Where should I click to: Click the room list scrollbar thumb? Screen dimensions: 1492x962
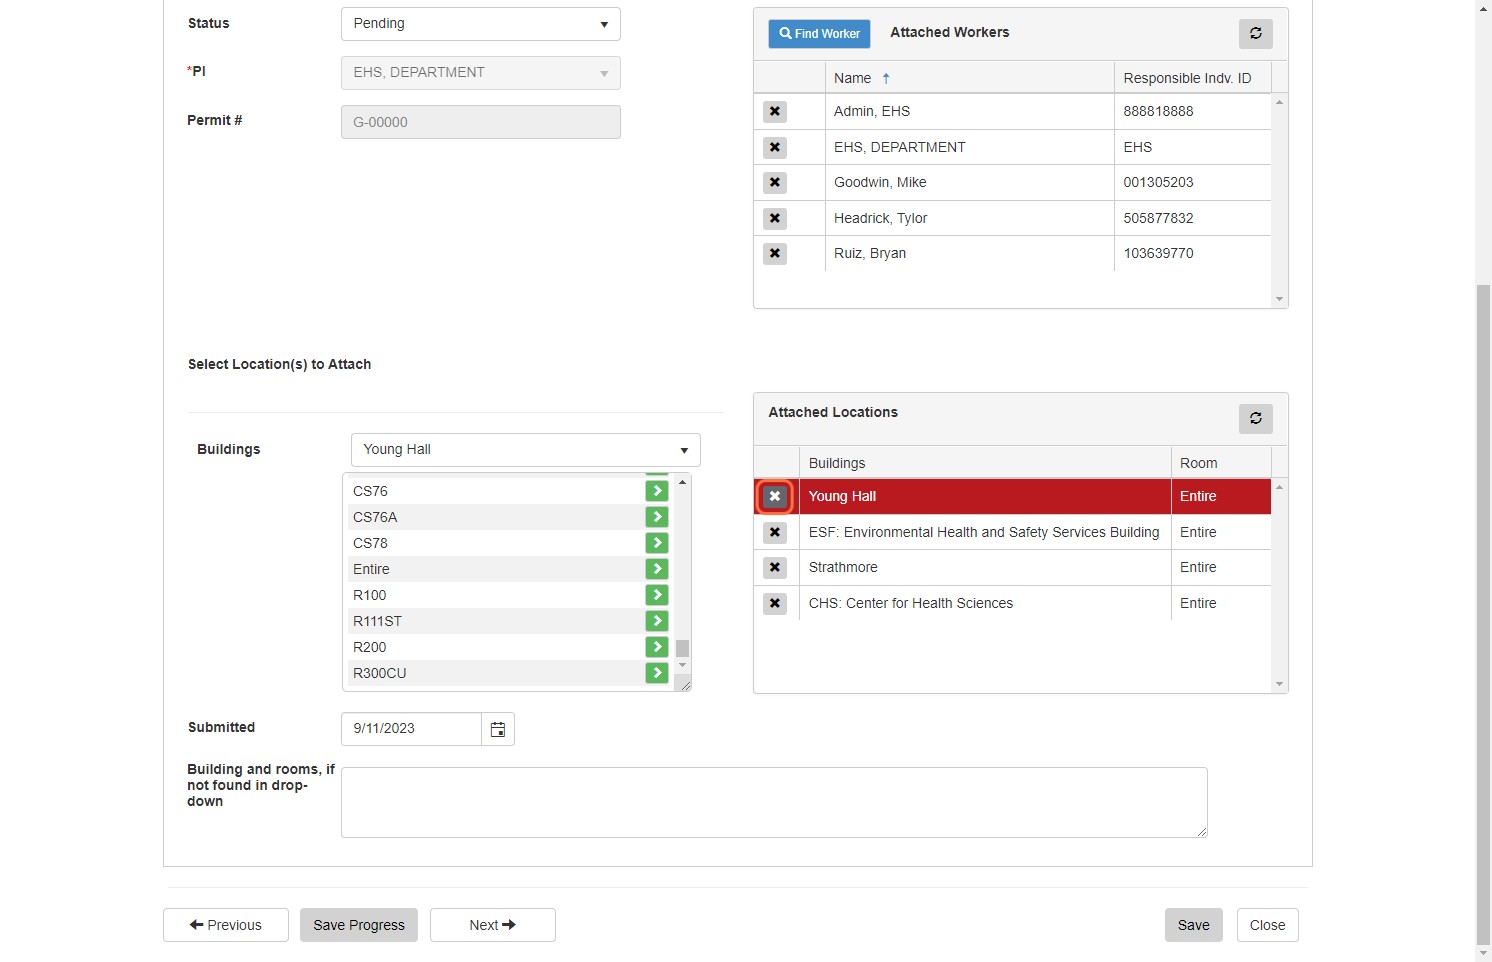[x=682, y=648]
